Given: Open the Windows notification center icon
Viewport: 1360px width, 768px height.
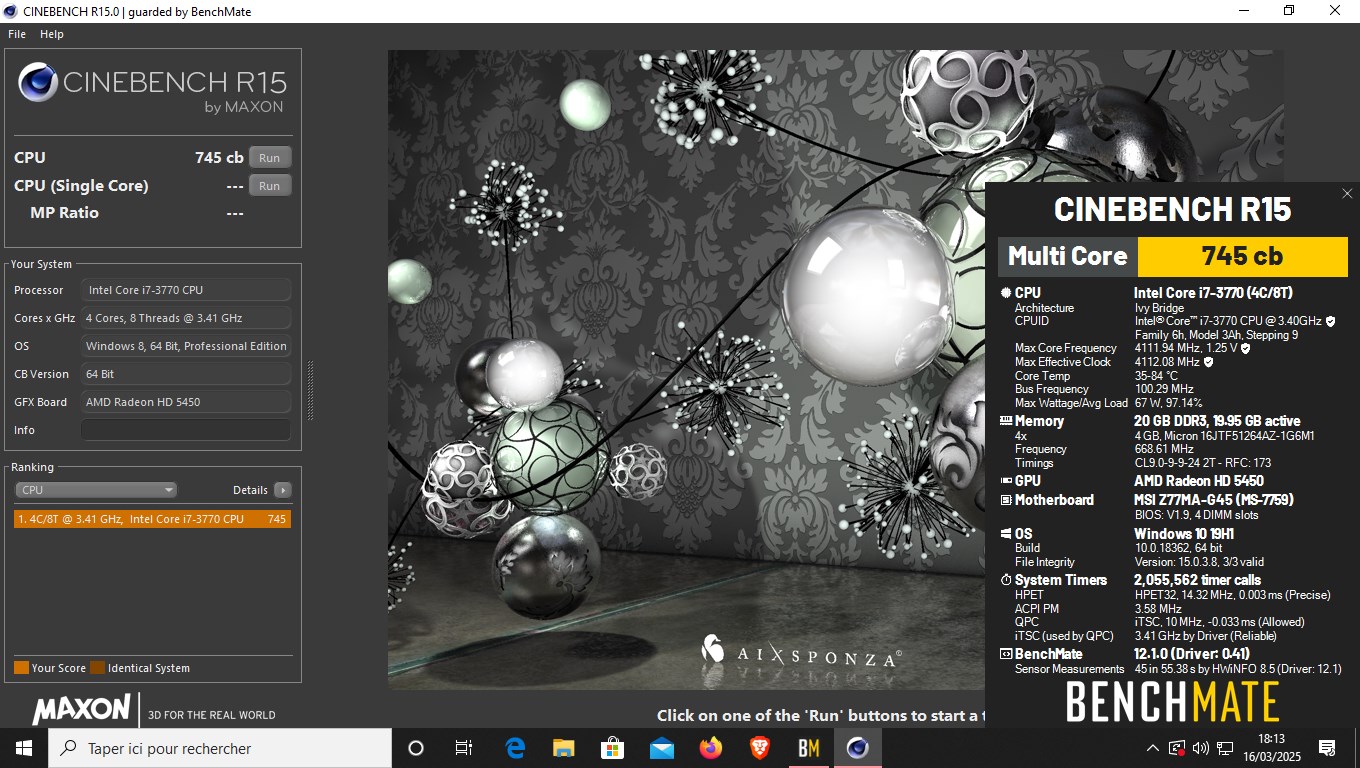Looking at the screenshot, I should pyautogui.click(x=1327, y=748).
